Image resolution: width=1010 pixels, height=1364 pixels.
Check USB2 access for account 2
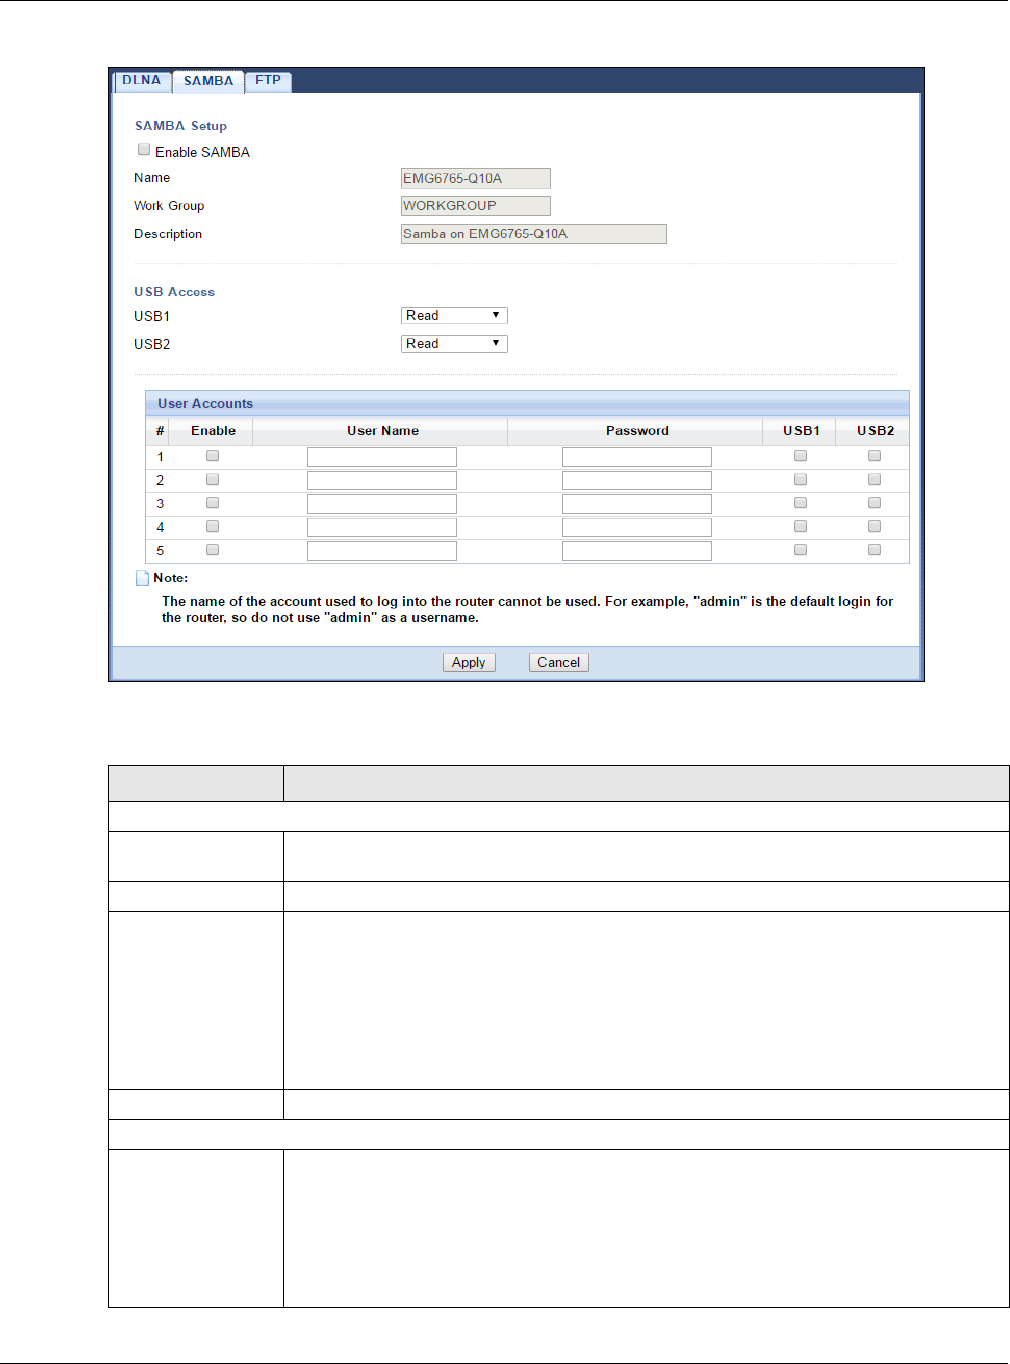[x=874, y=480]
